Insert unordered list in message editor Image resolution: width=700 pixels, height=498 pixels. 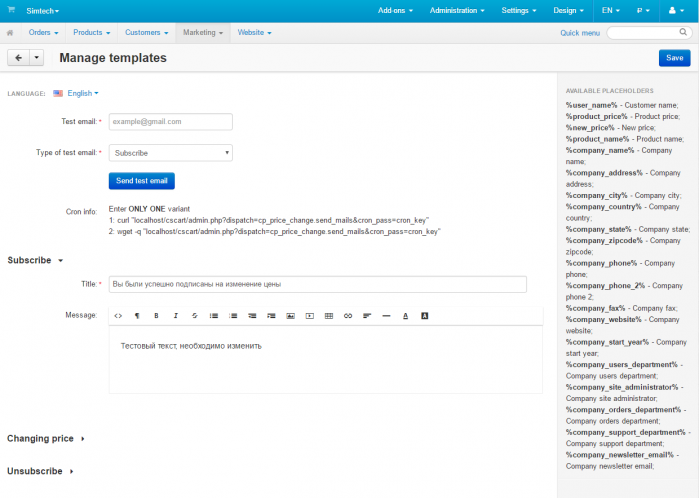click(x=214, y=316)
